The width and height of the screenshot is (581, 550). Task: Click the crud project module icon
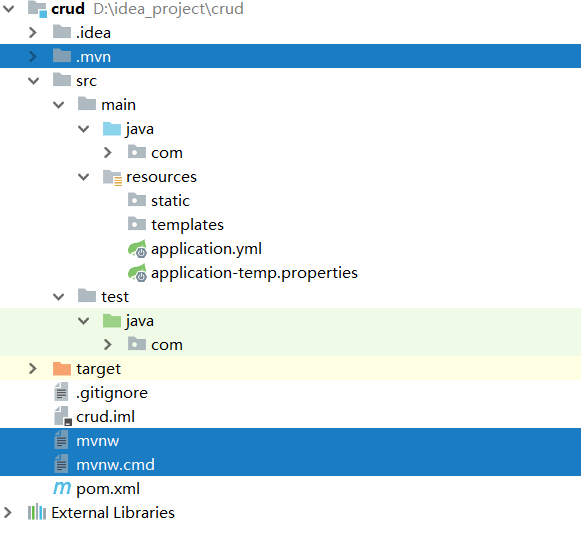point(37,9)
